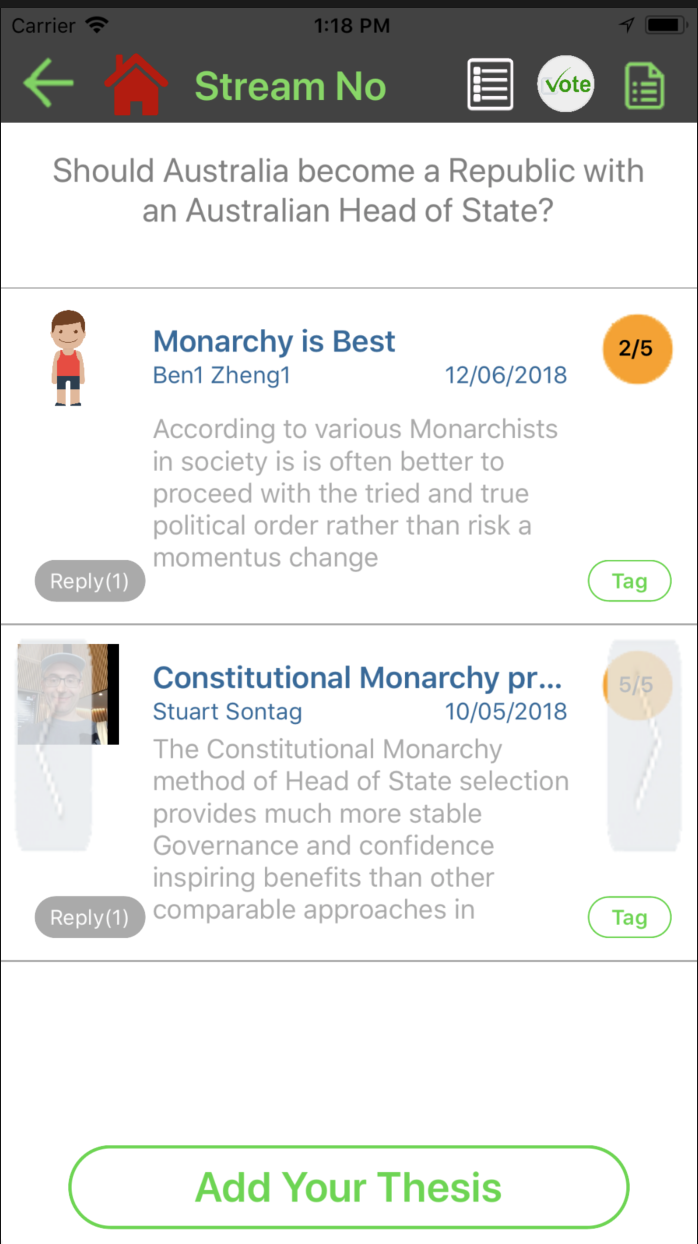
Task: Open the green document icon
Action: pos(645,86)
